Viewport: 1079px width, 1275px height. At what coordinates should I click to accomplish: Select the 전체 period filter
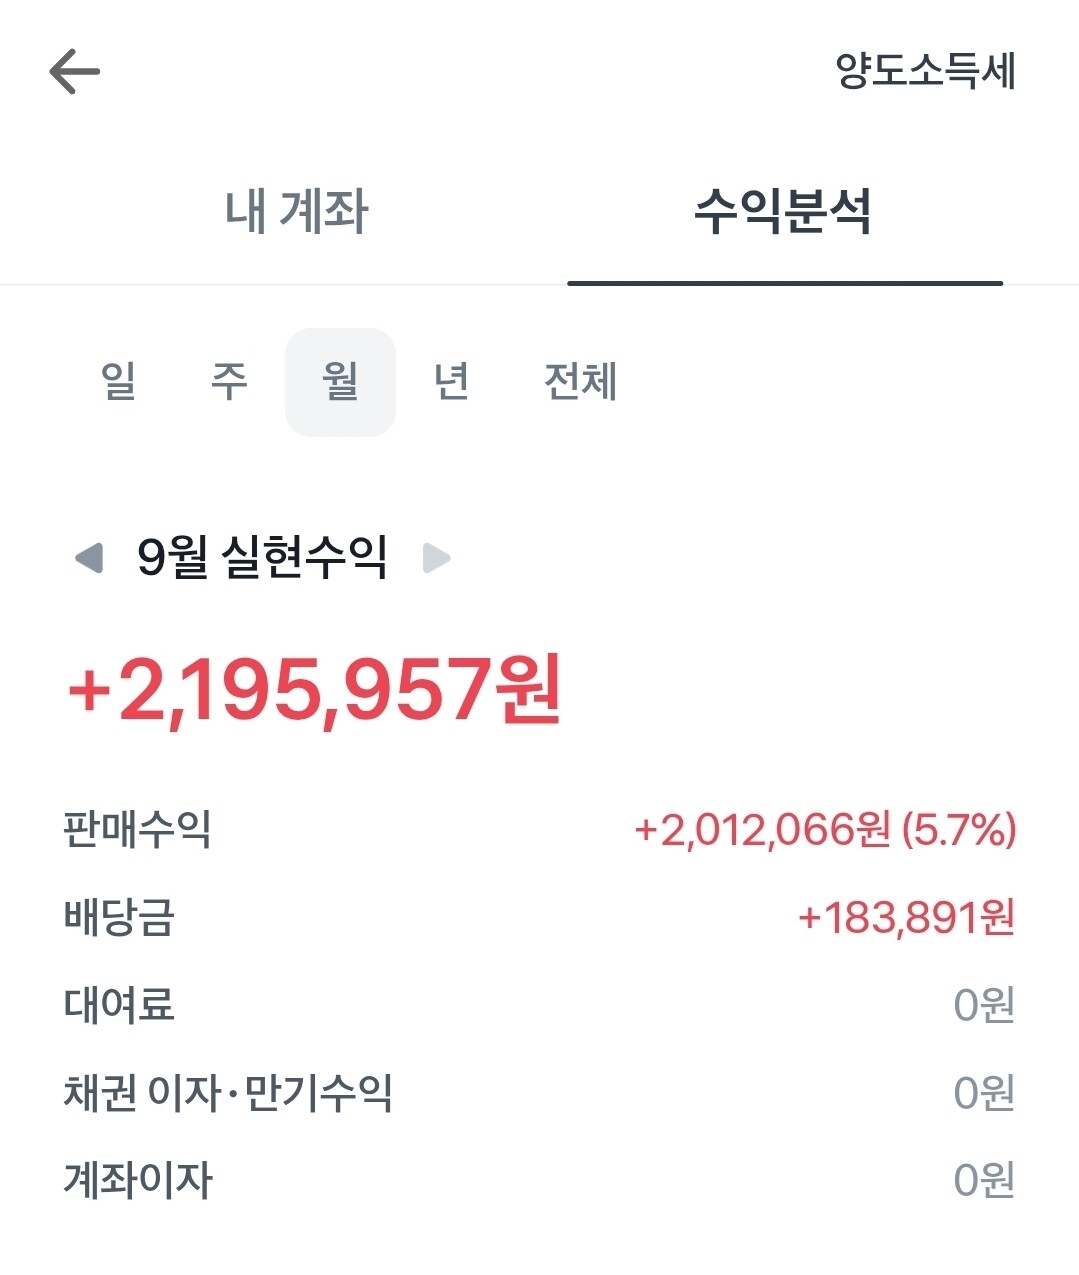point(580,381)
